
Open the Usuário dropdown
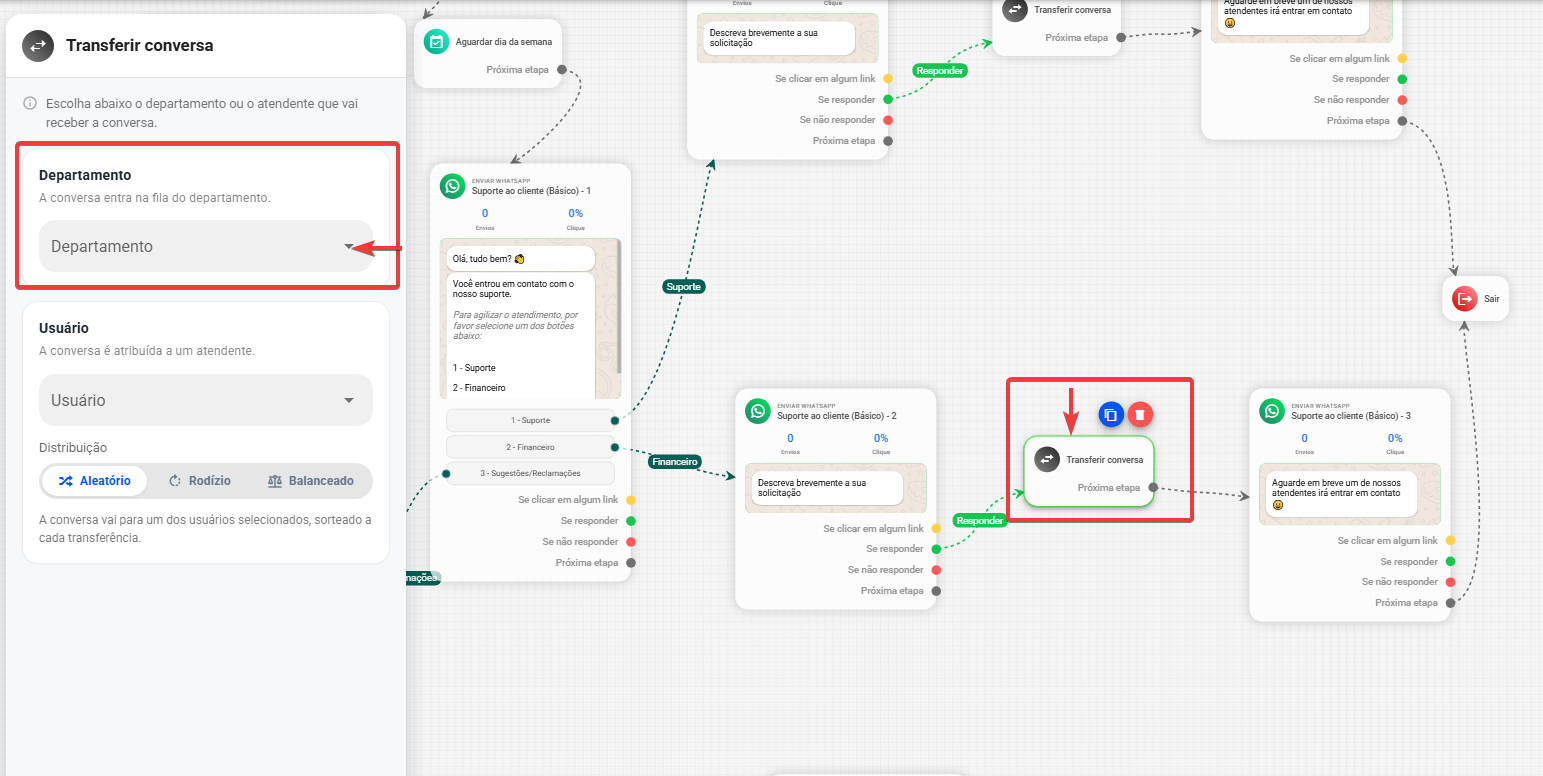(x=206, y=400)
